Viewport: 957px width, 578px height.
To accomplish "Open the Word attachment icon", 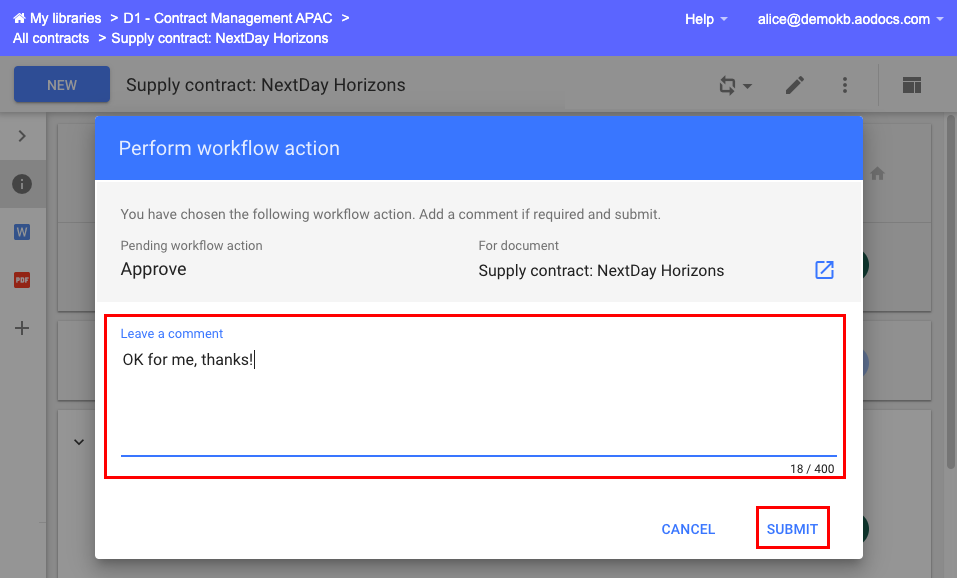I will (x=22, y=232).
